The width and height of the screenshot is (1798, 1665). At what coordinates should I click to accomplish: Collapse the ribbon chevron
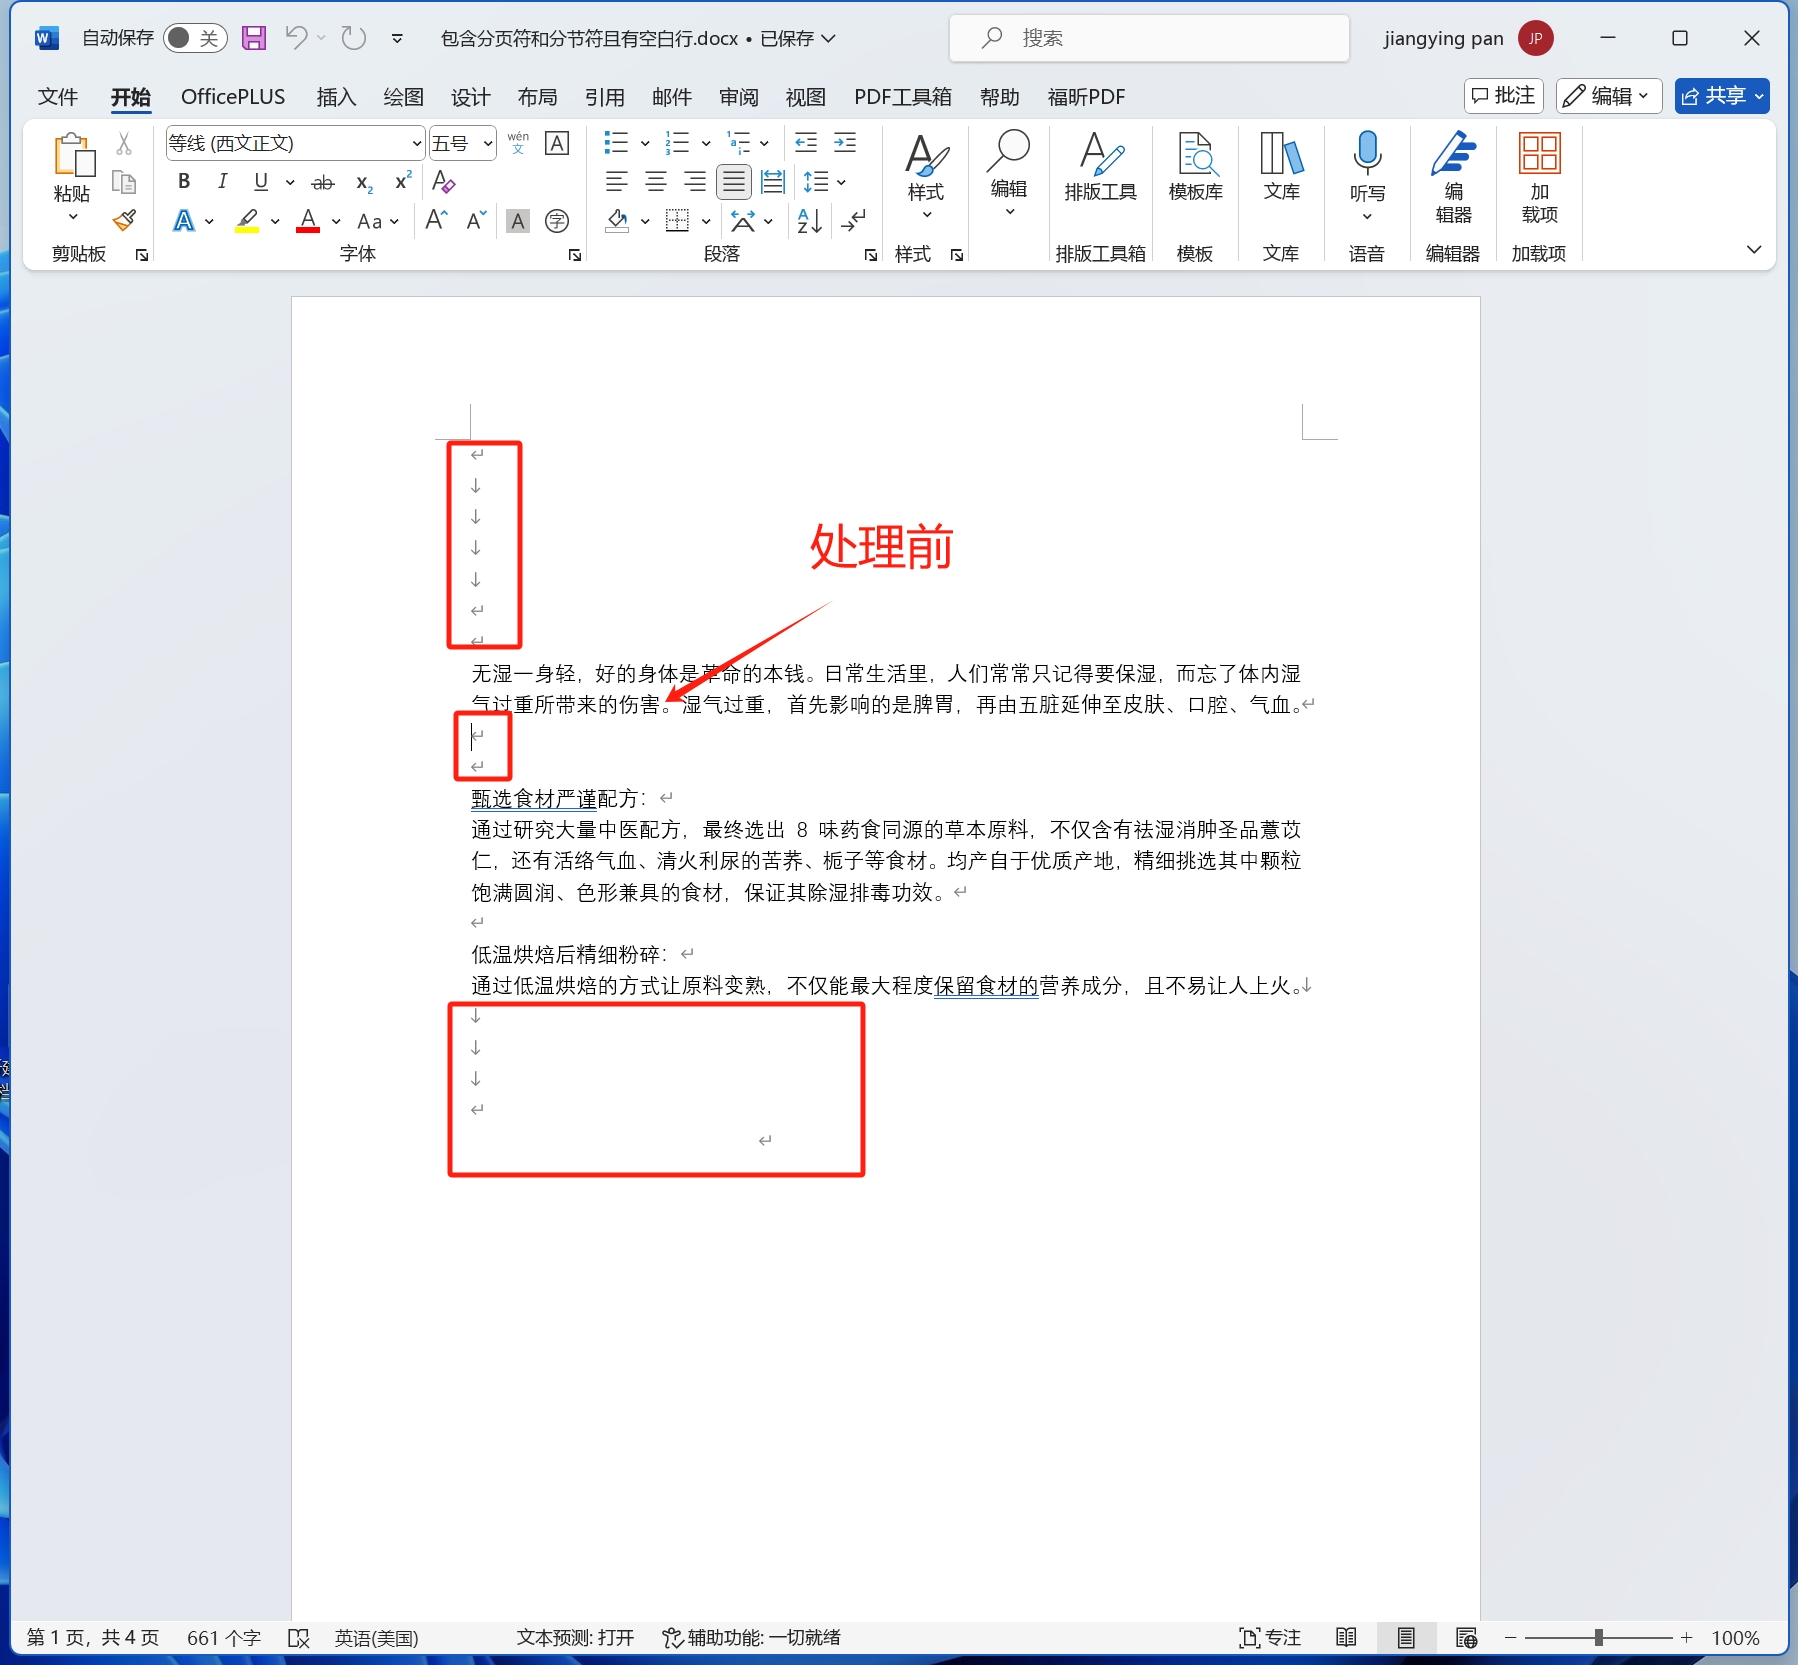click(1754, 249)
